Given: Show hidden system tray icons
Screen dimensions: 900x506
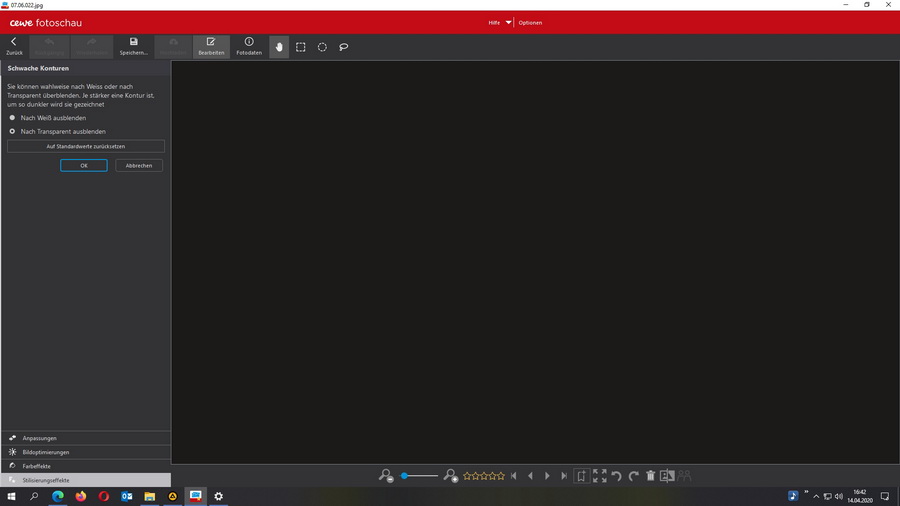Looking at the screenshot, I should 816,496.
